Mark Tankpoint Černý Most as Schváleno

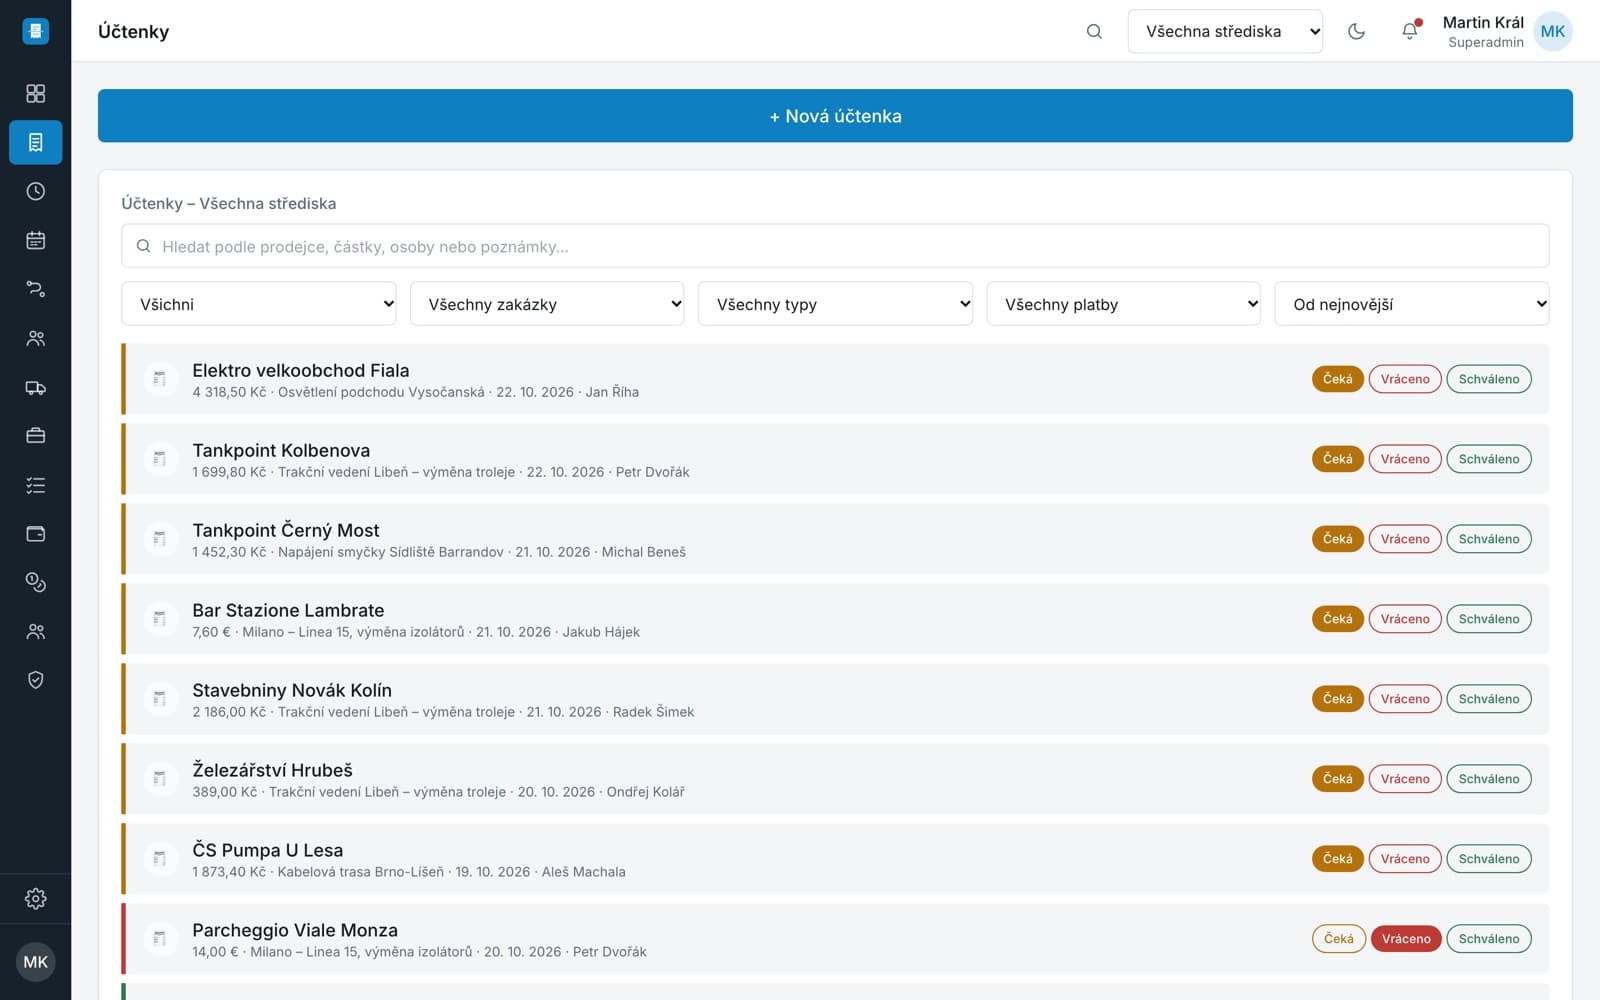[1488, 539]
